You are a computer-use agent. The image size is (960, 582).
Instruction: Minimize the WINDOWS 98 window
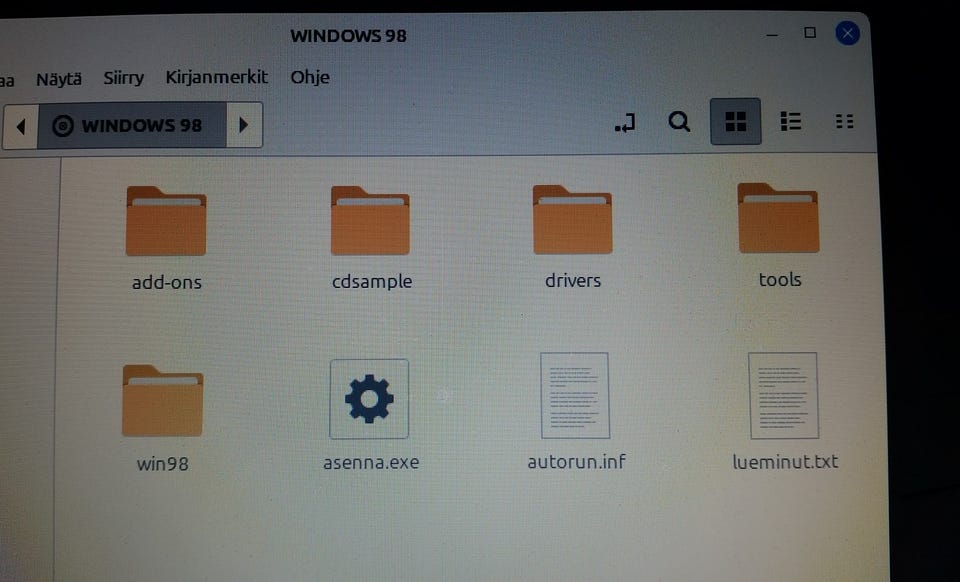[772, 34]
